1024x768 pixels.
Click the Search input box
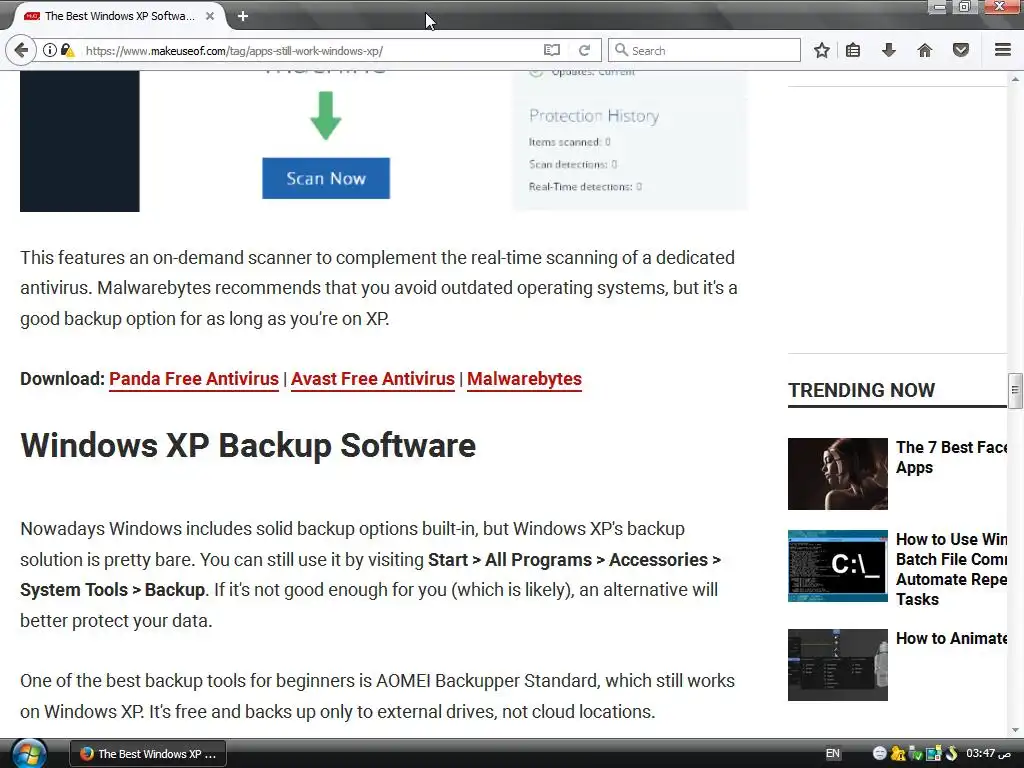click(x=704, y=50)
